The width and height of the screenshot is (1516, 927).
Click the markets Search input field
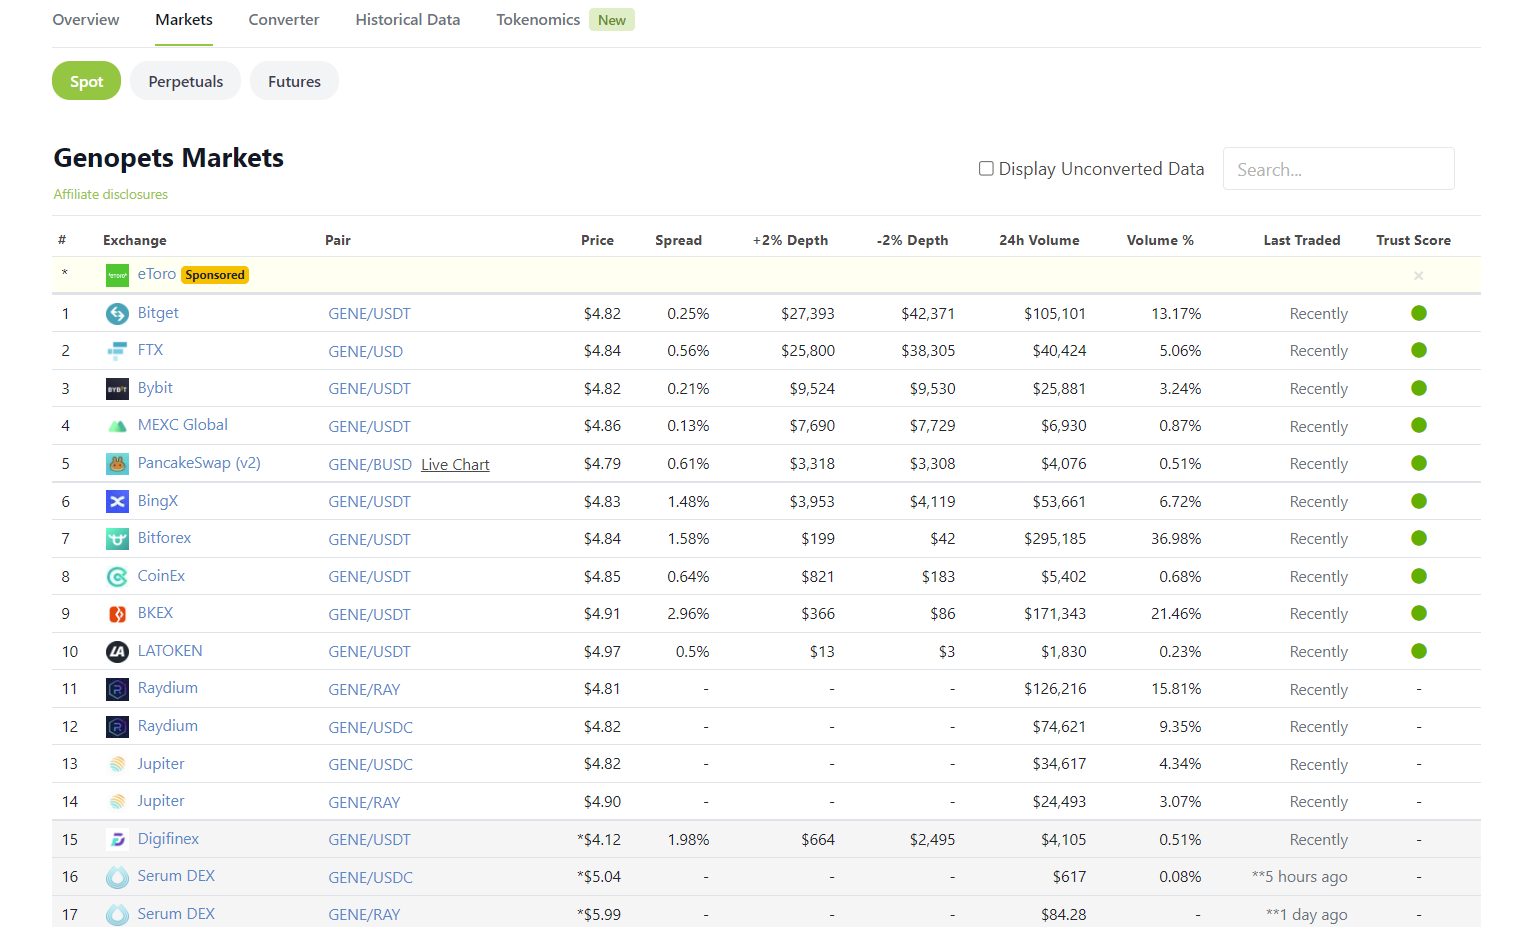1337,169
